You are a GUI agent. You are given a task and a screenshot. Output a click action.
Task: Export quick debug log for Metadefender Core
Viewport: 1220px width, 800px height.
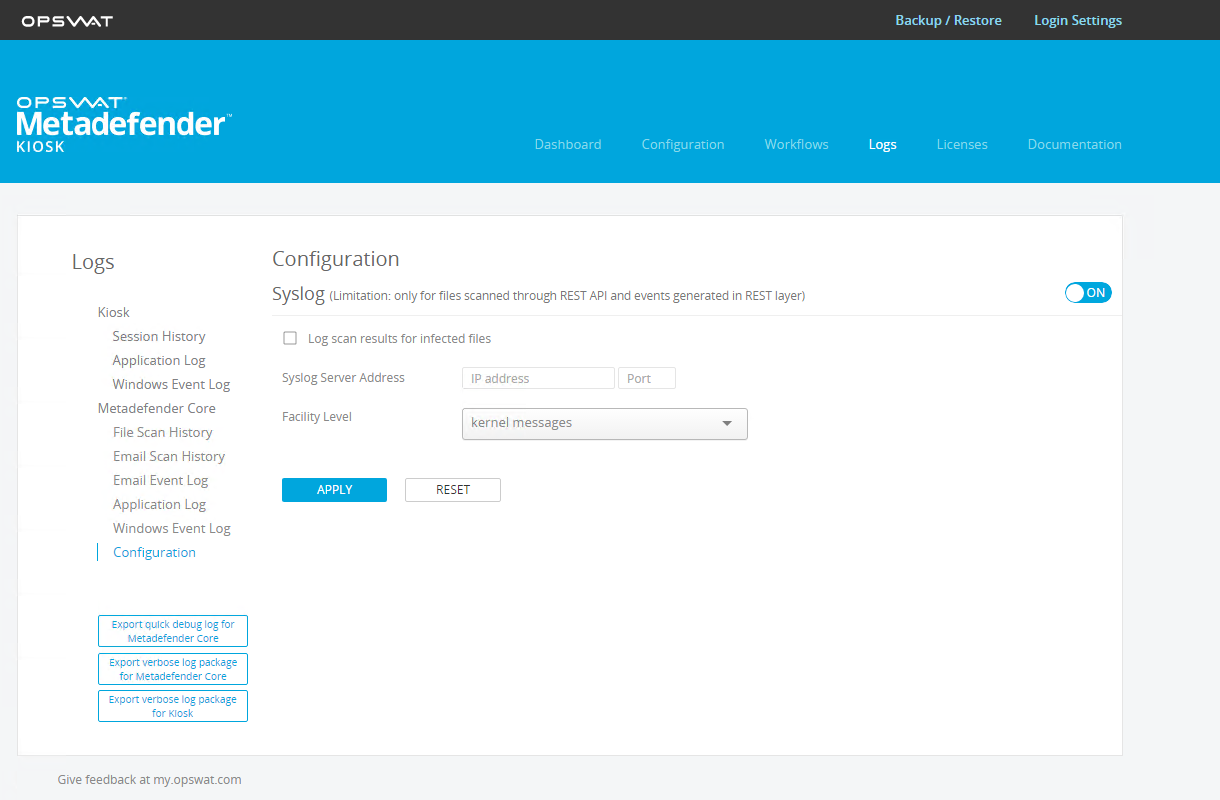pos(173,631)
